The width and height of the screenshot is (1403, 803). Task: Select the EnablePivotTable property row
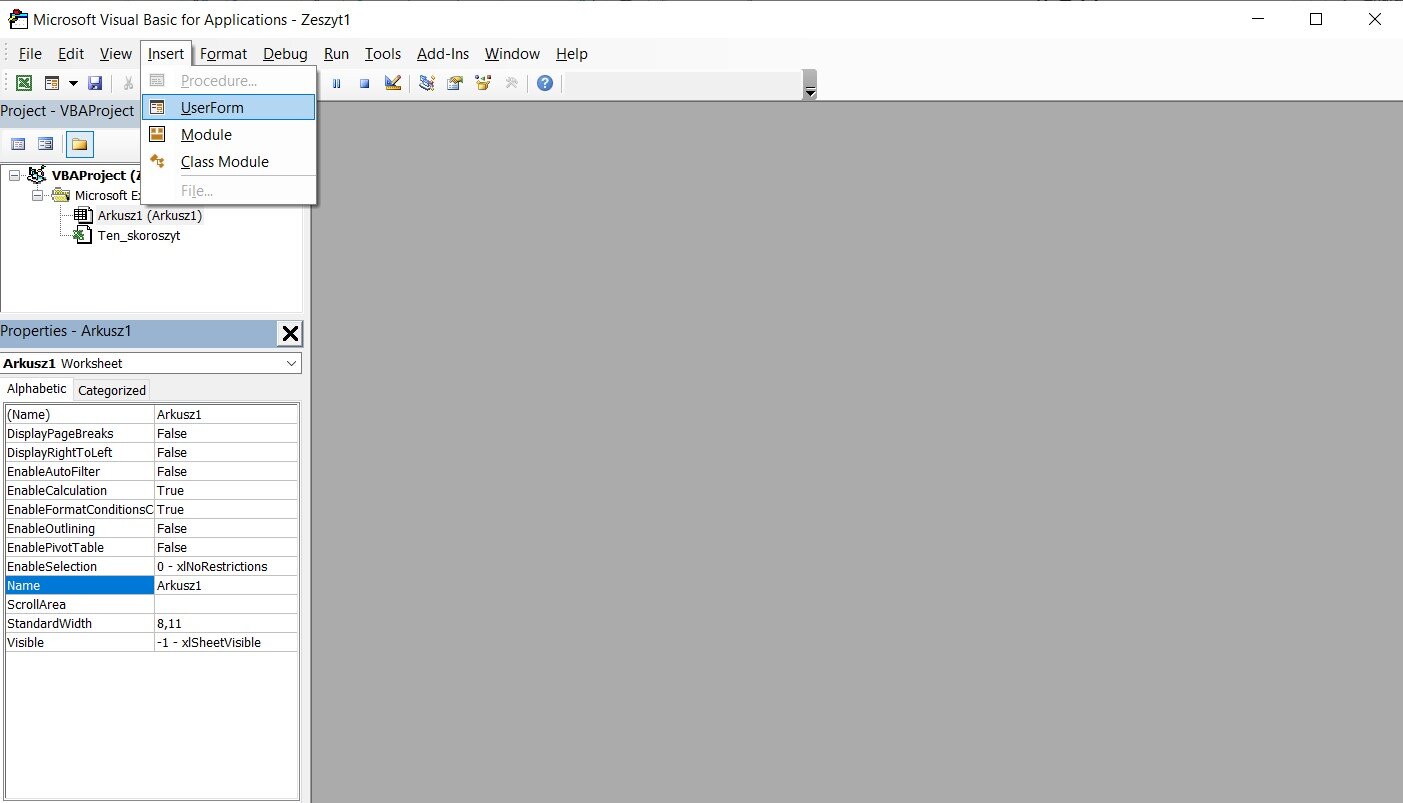point(151,547)
